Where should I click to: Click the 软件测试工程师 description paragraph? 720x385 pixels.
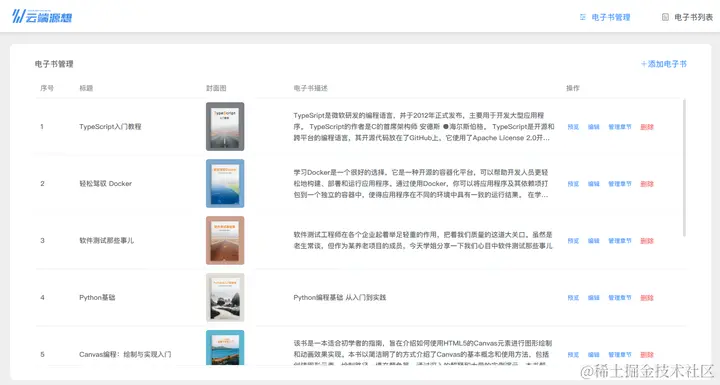click(x=423, y=241)
